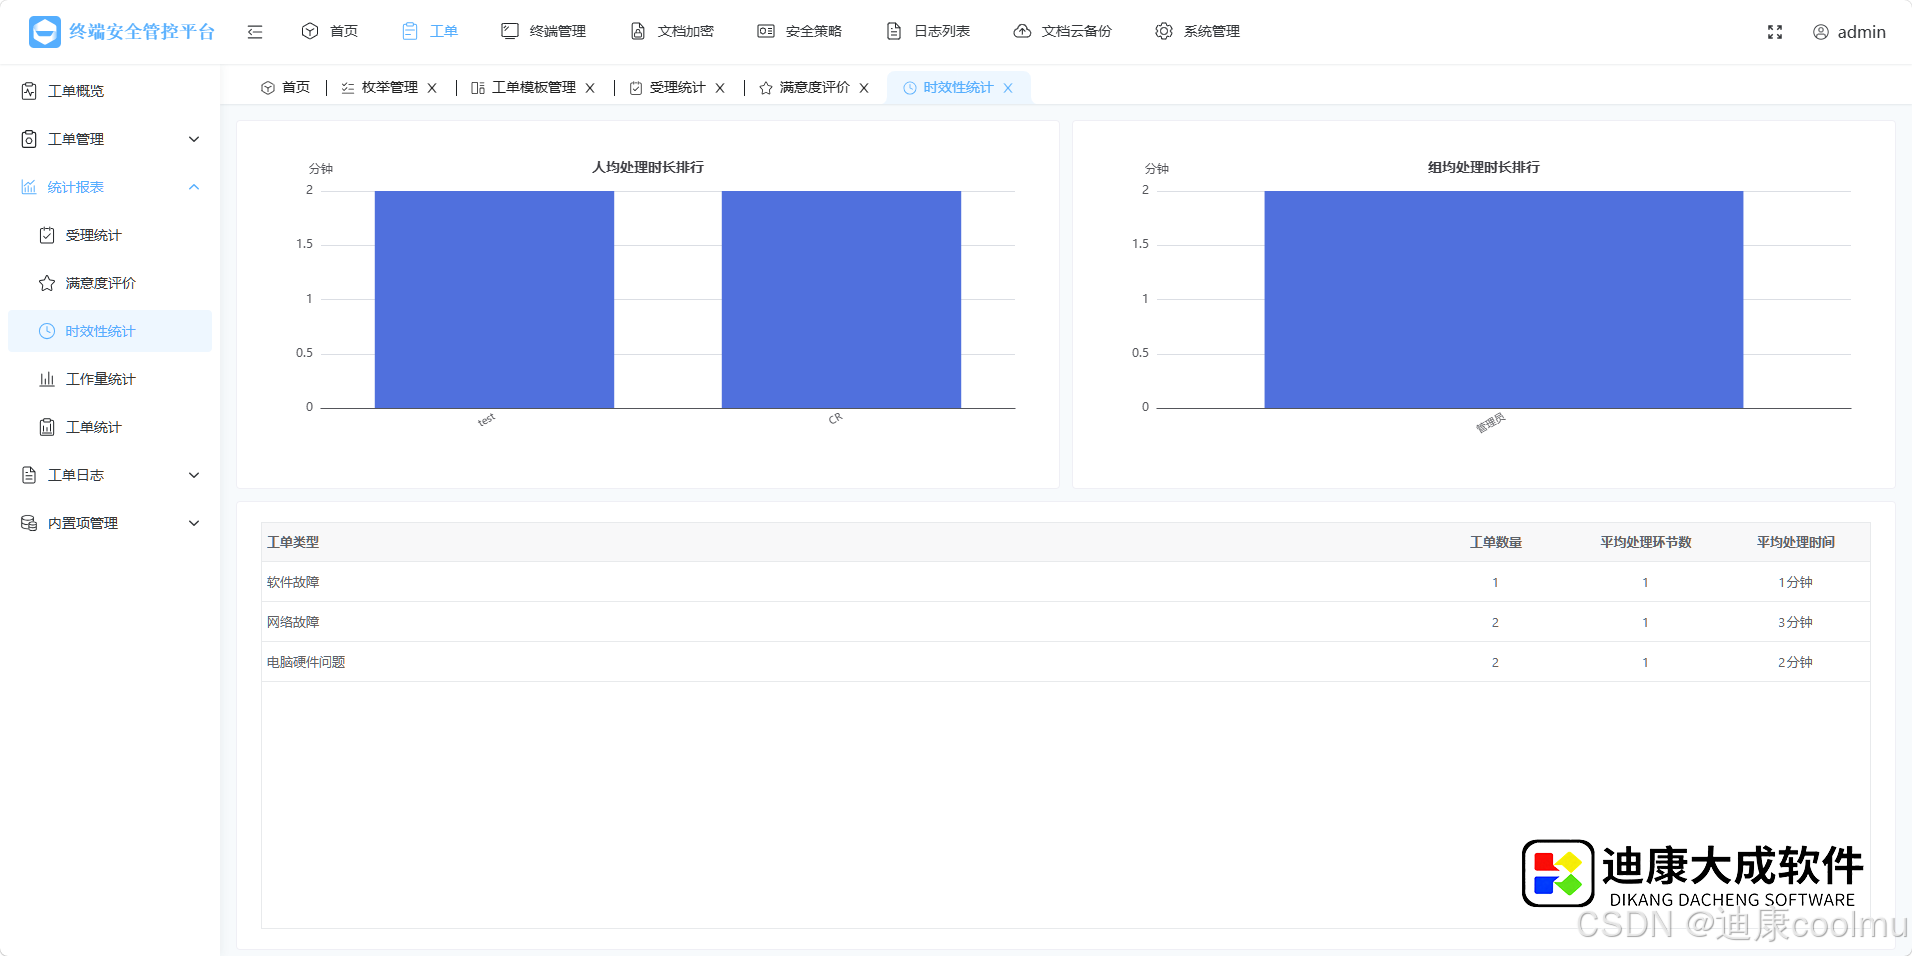Click the 内置项管理 database icon

click(29, 523)
